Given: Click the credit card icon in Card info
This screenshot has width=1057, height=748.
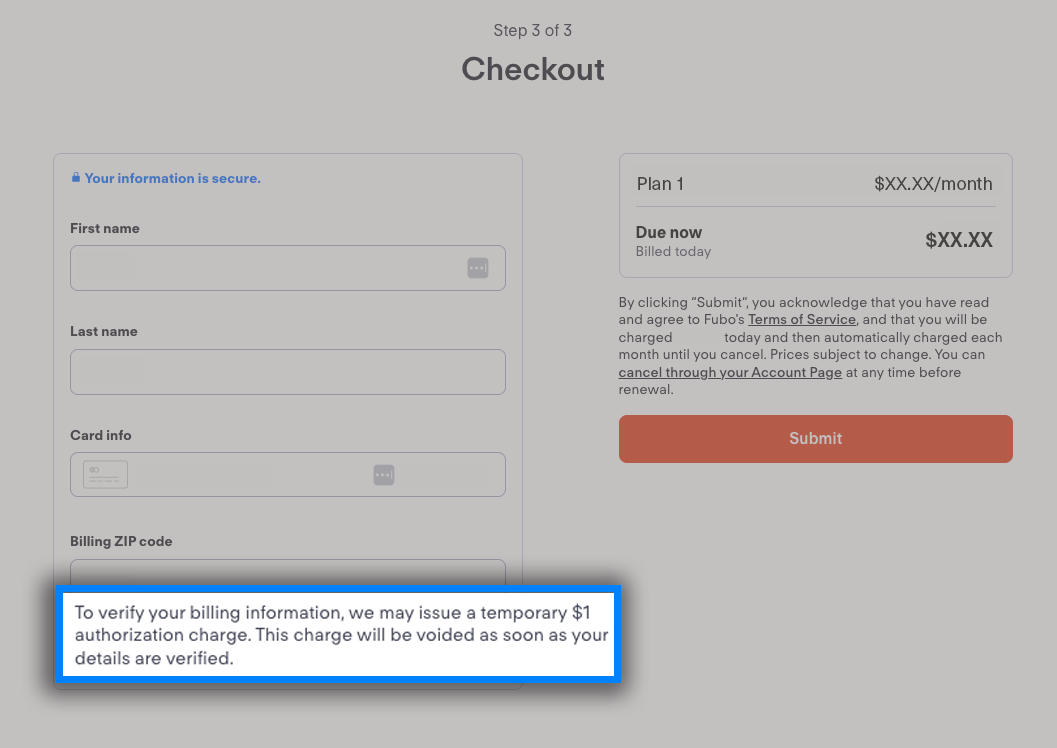Looking at the screenshot, I should pos(105,475).
